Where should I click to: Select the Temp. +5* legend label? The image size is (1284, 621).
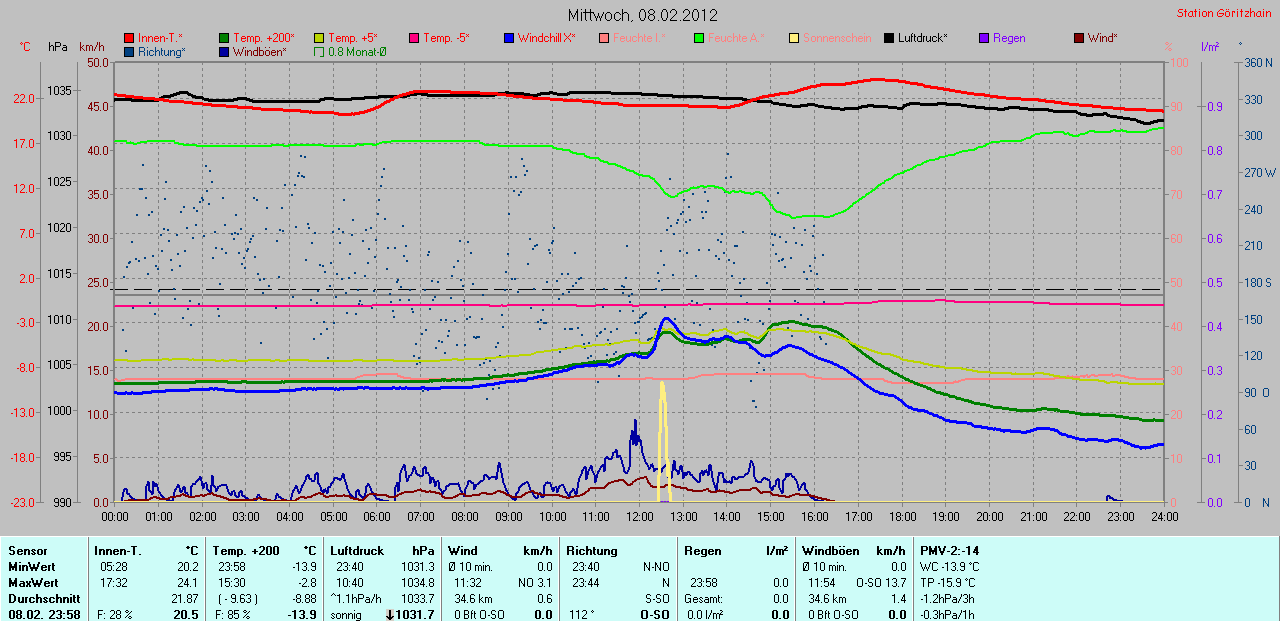(x=353, y=38)
